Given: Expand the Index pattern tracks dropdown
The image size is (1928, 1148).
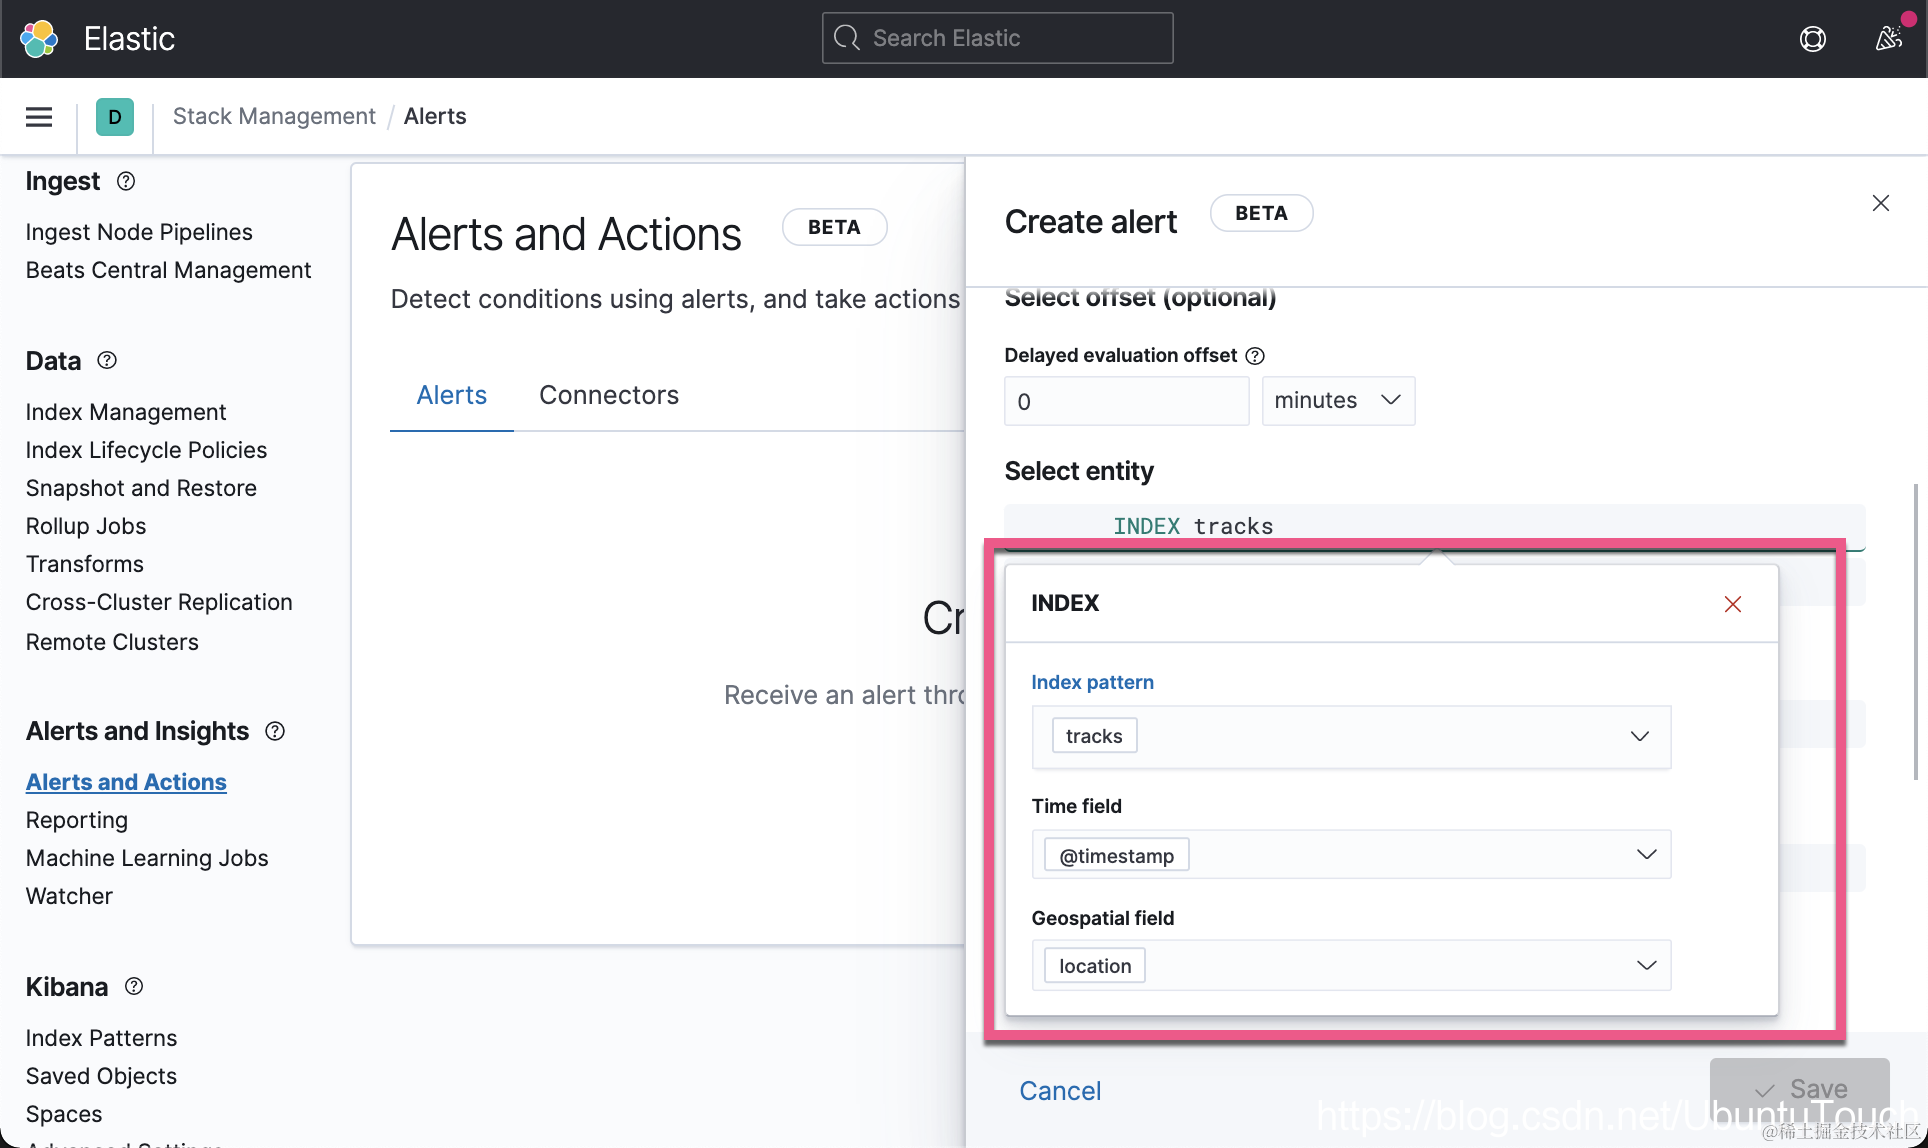Looking at the screenshot, I should (x=1639, y=736).
